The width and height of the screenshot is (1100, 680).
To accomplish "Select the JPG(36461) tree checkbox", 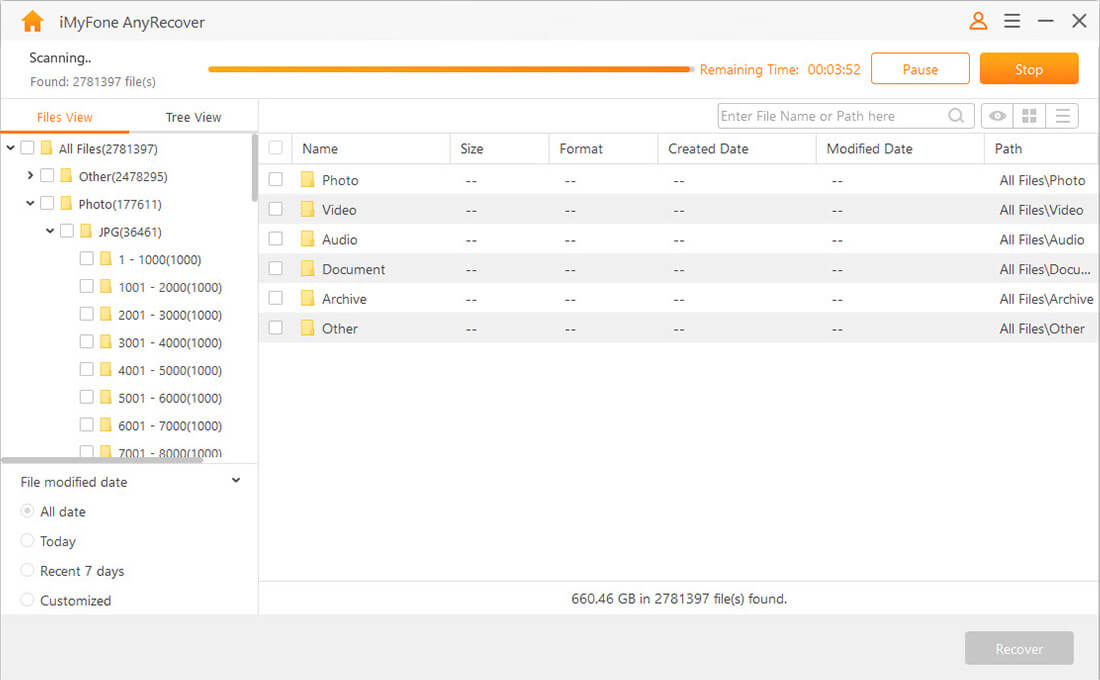I will pos(66,231).
